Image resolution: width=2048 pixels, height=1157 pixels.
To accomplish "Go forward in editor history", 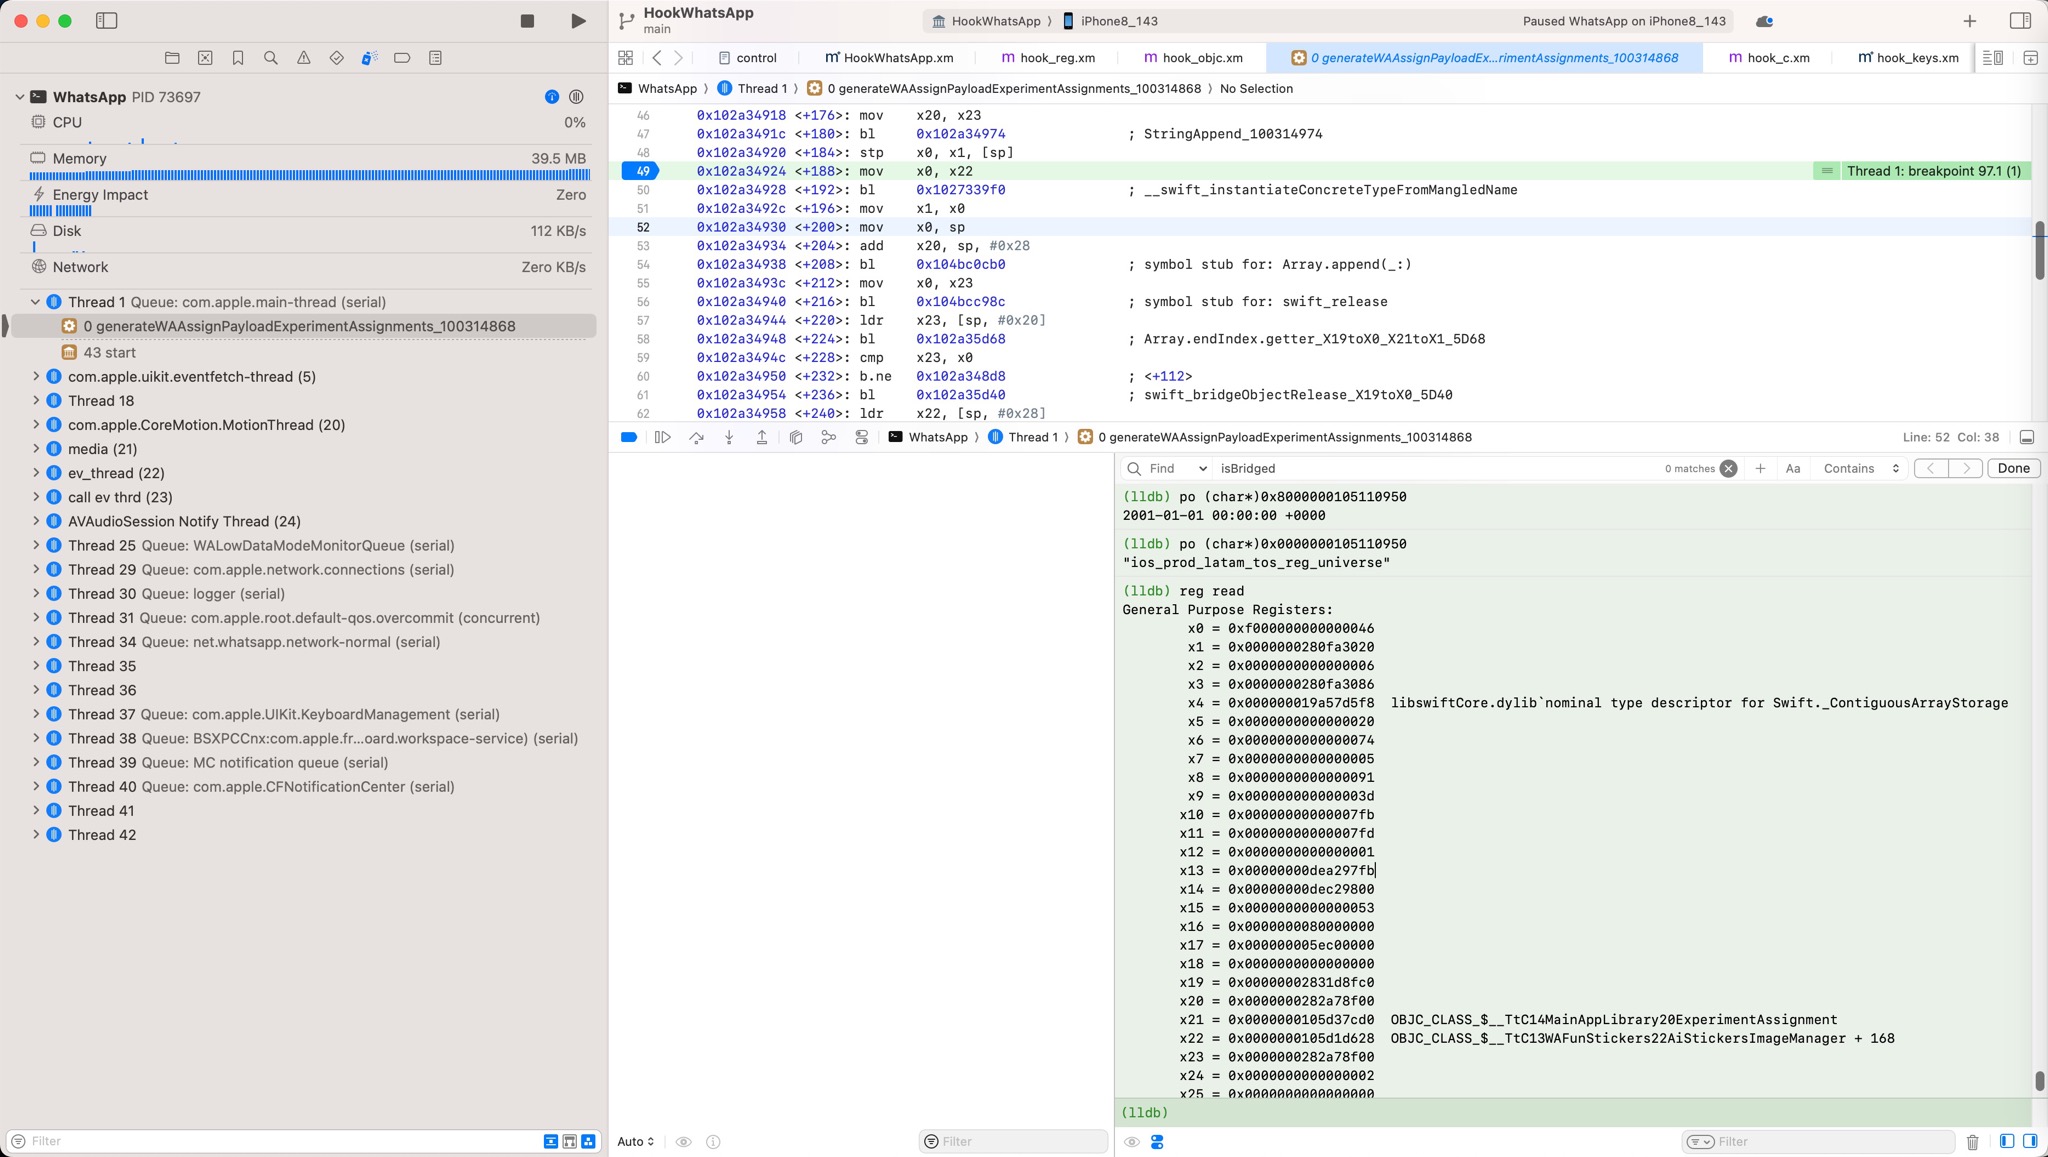I will pyautogui.click(x=679, y=58).
